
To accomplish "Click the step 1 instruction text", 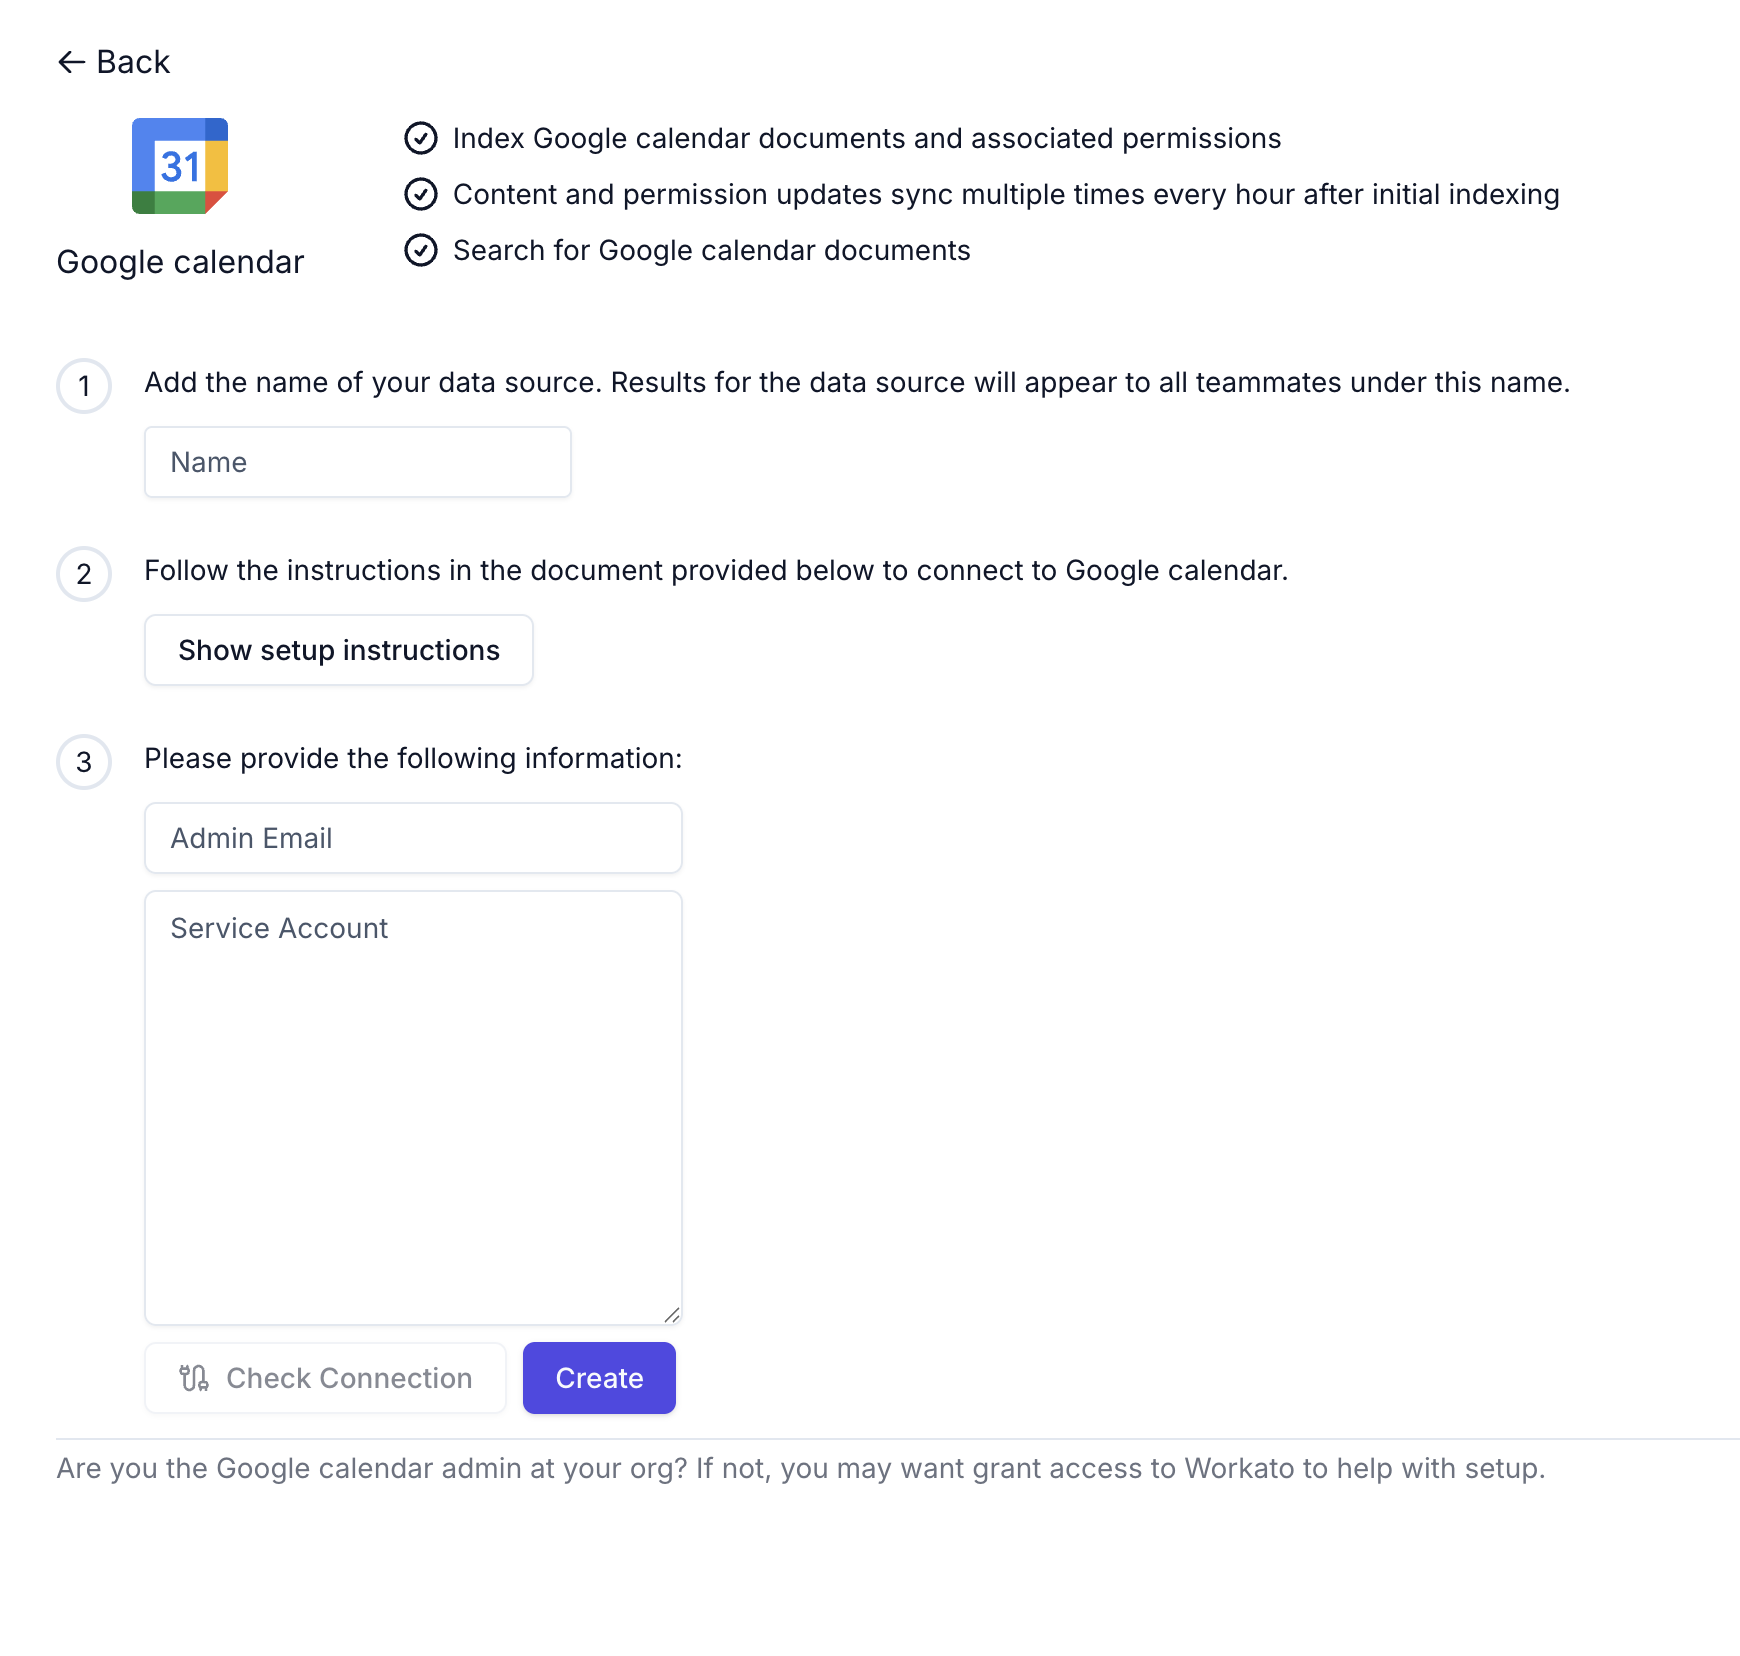I will (x=858, y=381).
